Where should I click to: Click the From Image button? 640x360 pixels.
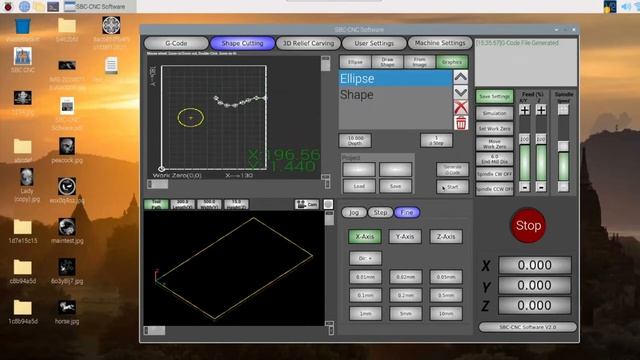point(420,62)
